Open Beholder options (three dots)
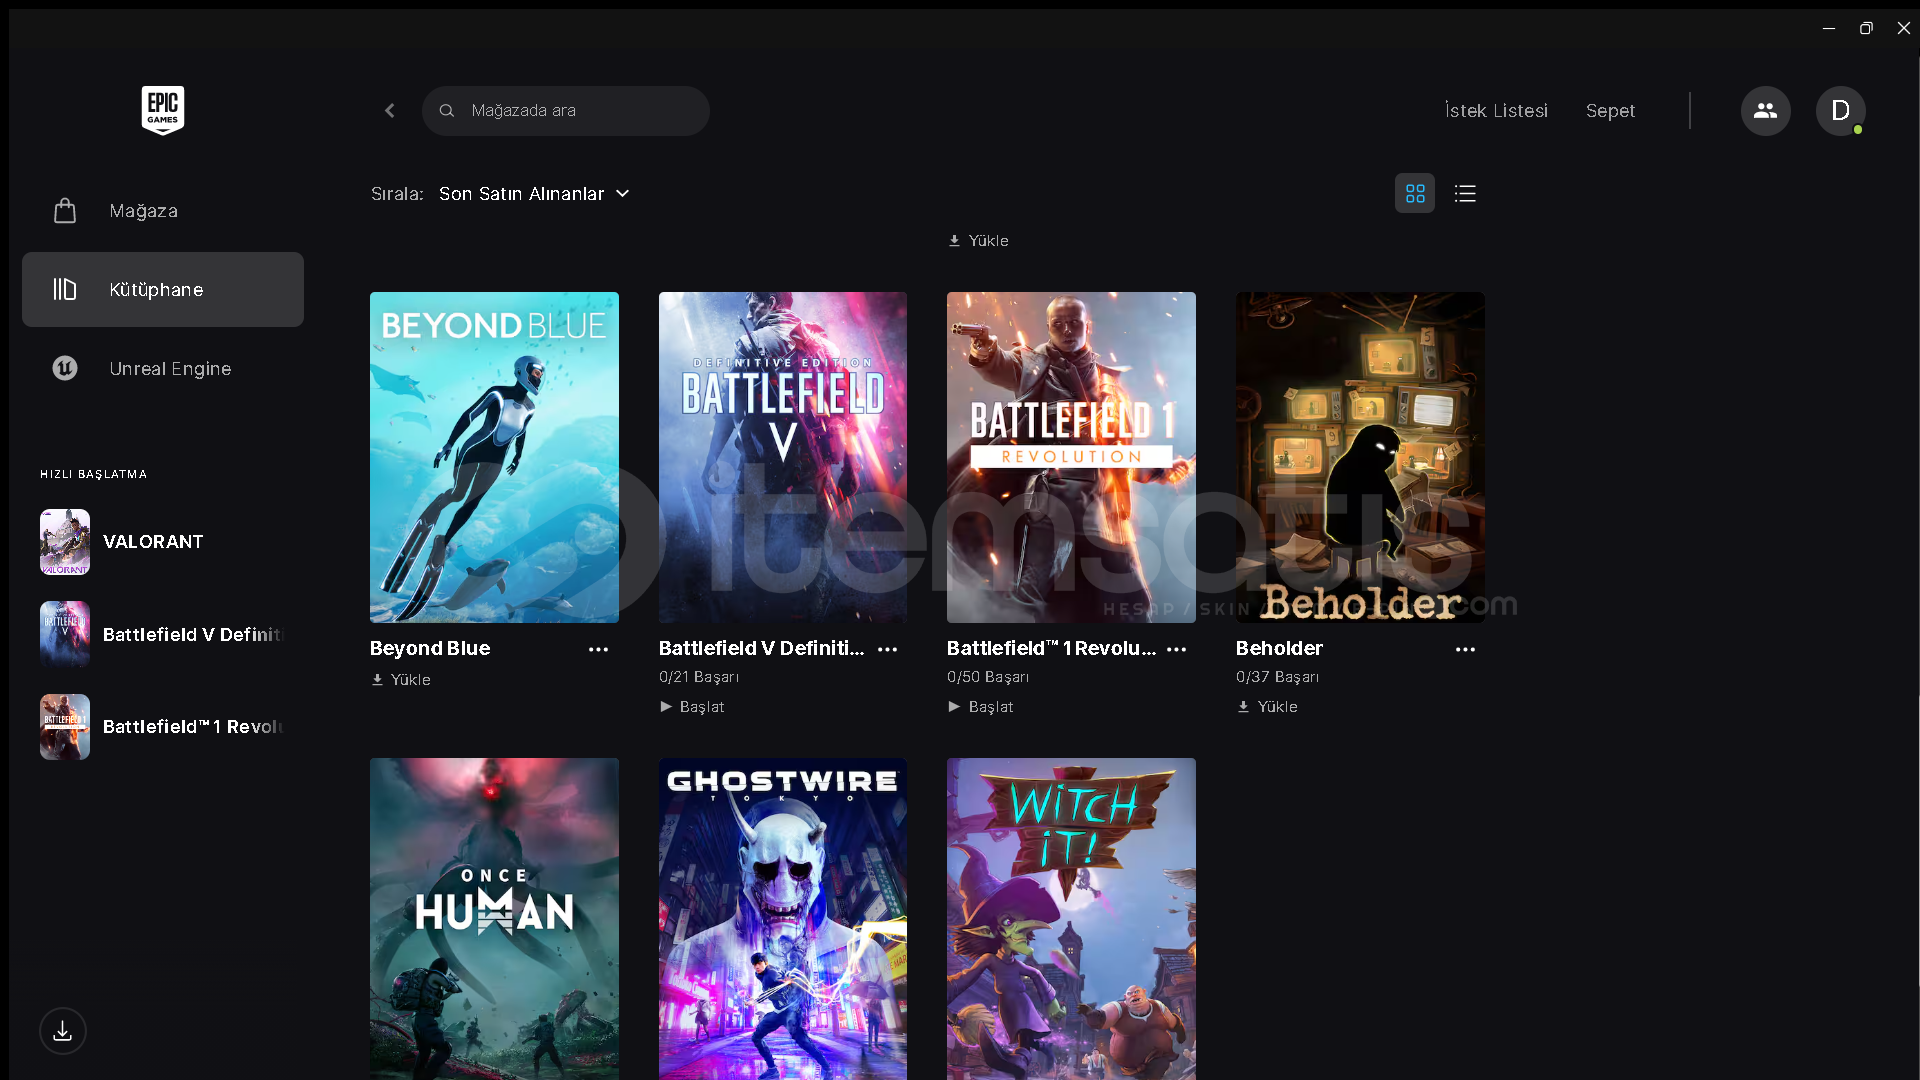Screen dimensions: 1920x1080 point(1465,649)
